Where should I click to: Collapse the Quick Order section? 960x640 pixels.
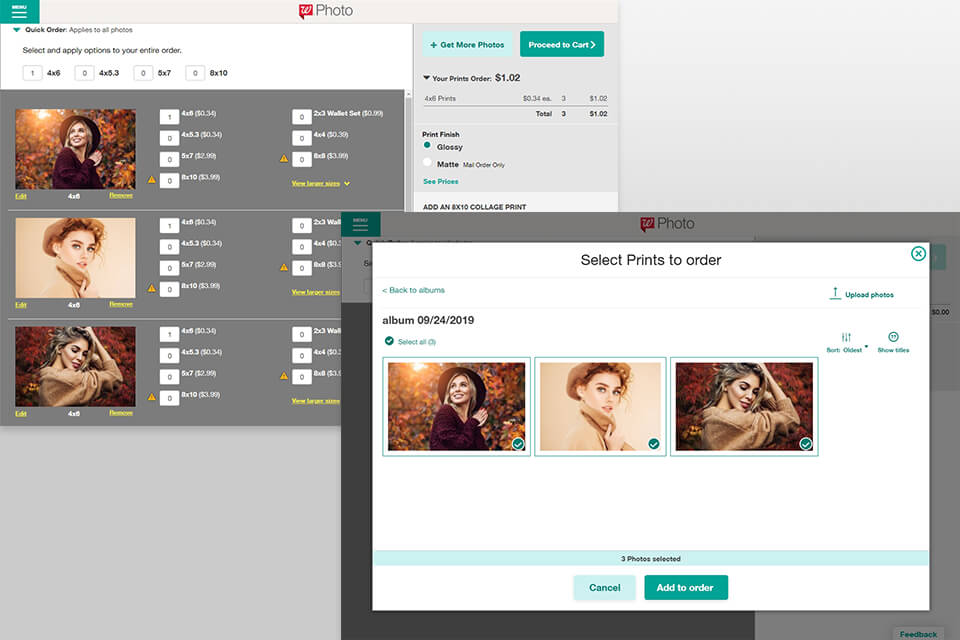click(16, 30)
